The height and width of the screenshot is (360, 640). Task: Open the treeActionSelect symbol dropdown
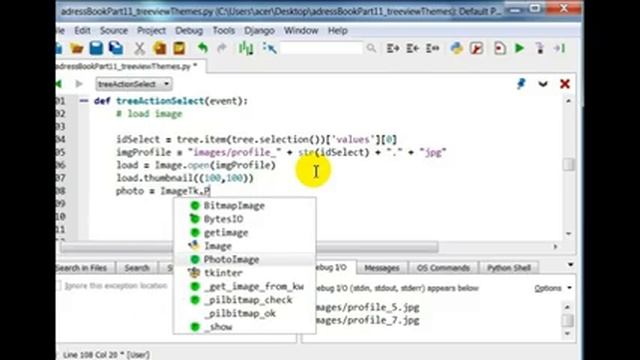click(134, 84)
